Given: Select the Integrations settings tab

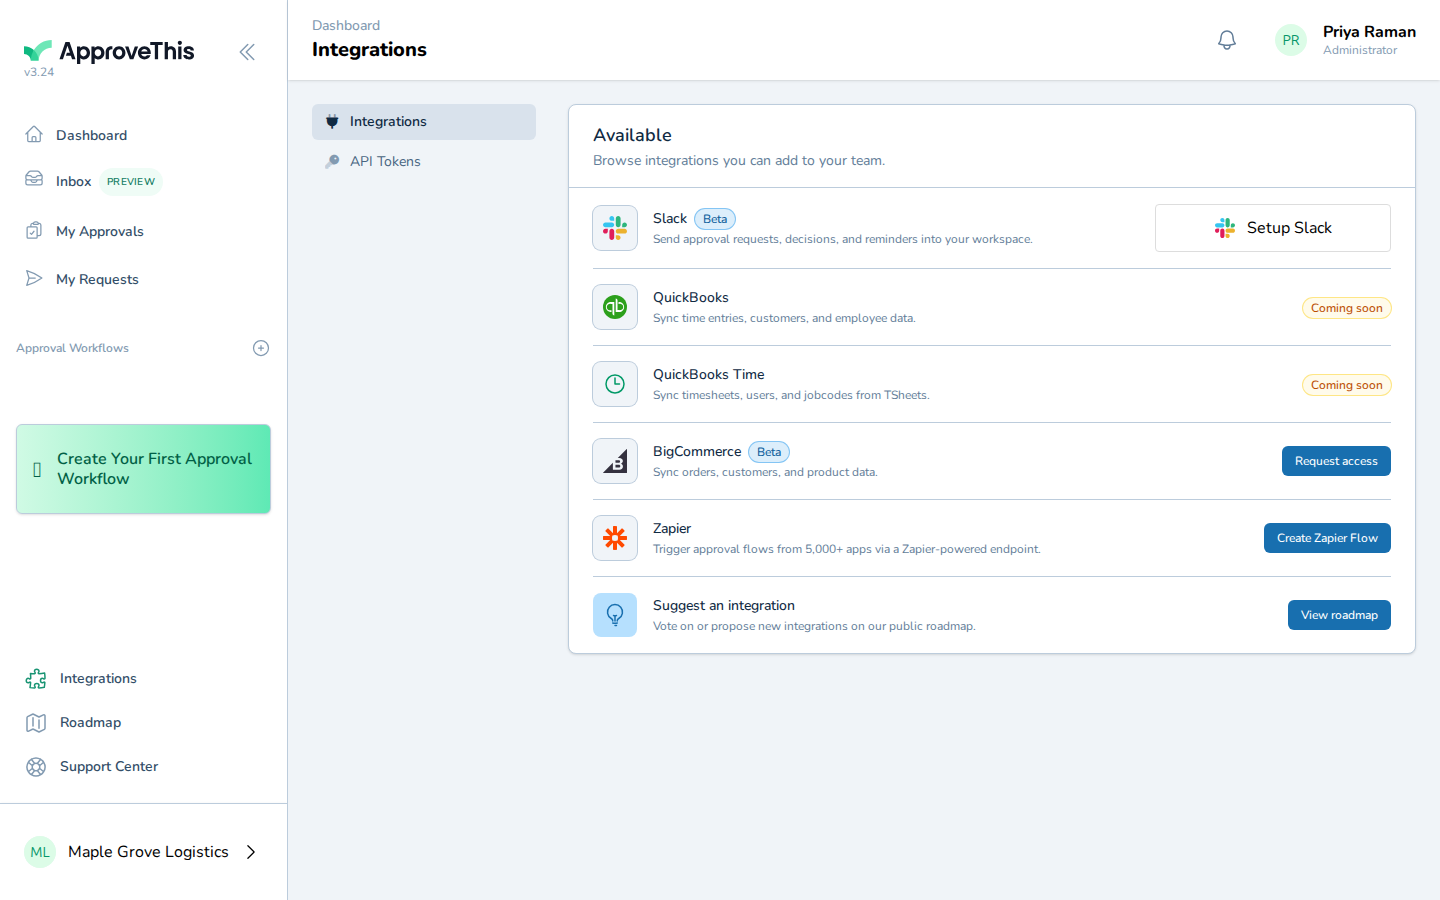Looking at the screenshot, I should 424,122.
